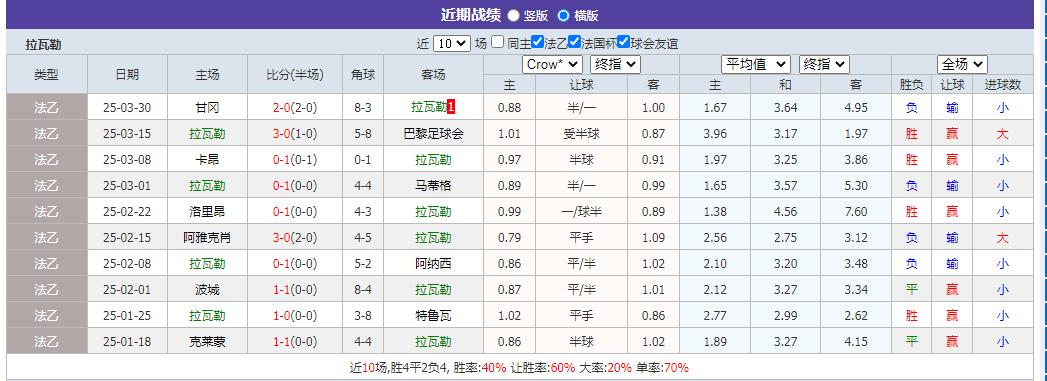Open the 终指 dropdown beside 平均值
The width and height of the screenshot is (1047, 381).
(x=824, y=64)
